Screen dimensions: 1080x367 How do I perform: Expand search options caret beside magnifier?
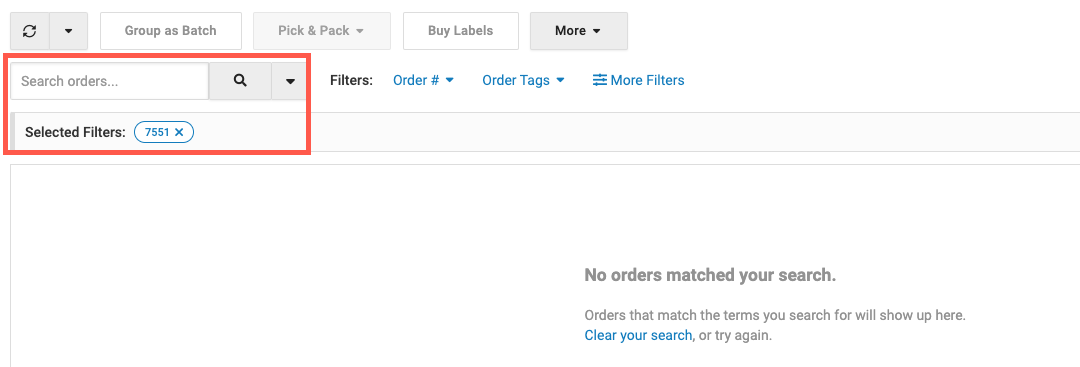pyautogui.click(x=290, y=81)
